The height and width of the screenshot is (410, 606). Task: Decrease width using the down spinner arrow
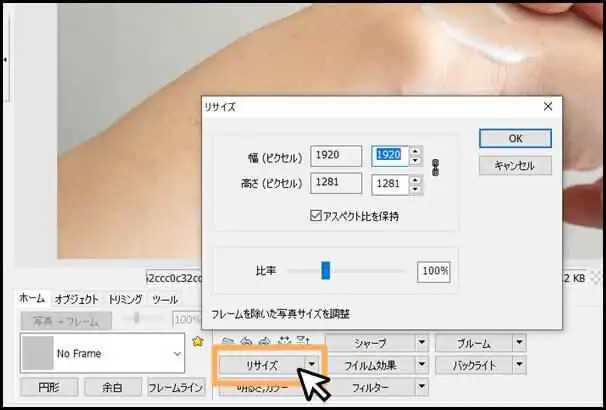415,161
